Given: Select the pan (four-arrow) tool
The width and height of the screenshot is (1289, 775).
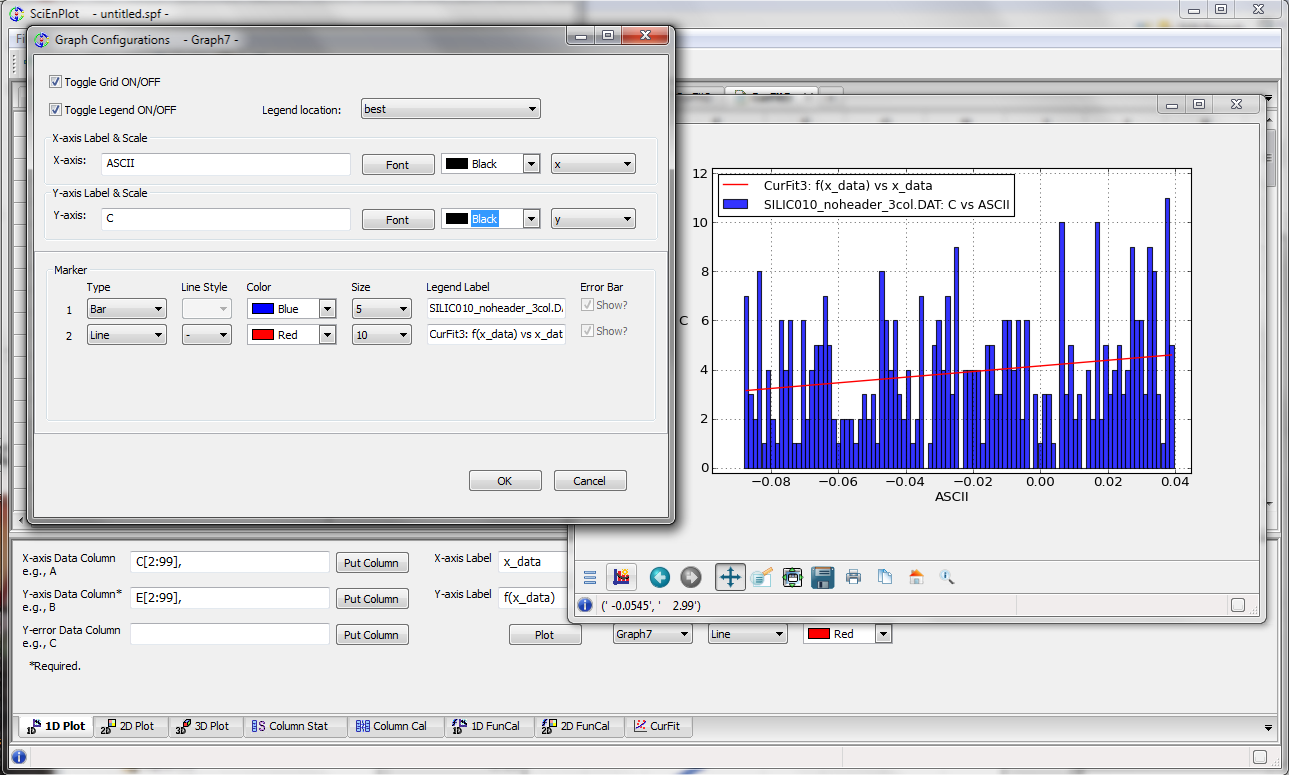Looking at the screenshot, I should (x=730, y=577).
